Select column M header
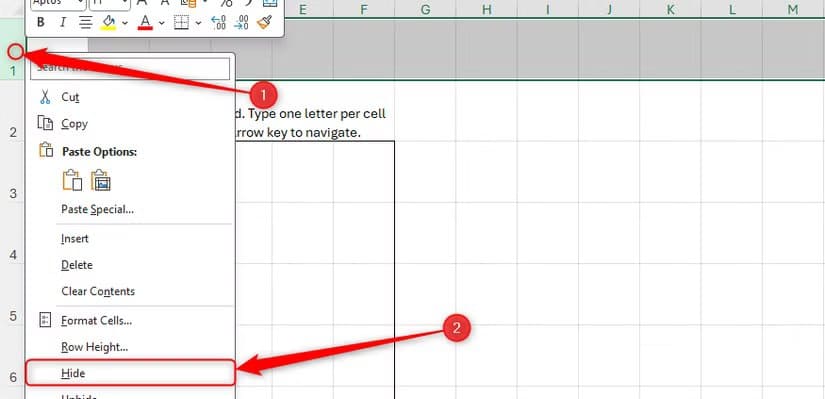The image size is (825, 399). (x=793, y=9)
